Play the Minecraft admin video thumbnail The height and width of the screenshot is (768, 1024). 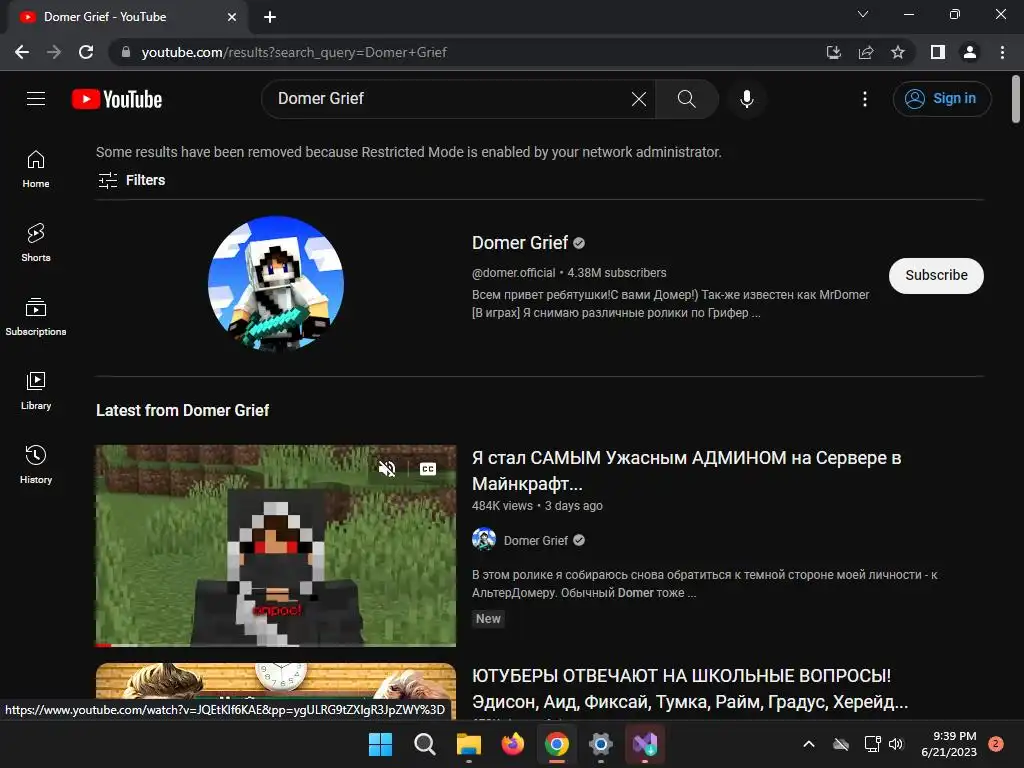tap(276, 546)
